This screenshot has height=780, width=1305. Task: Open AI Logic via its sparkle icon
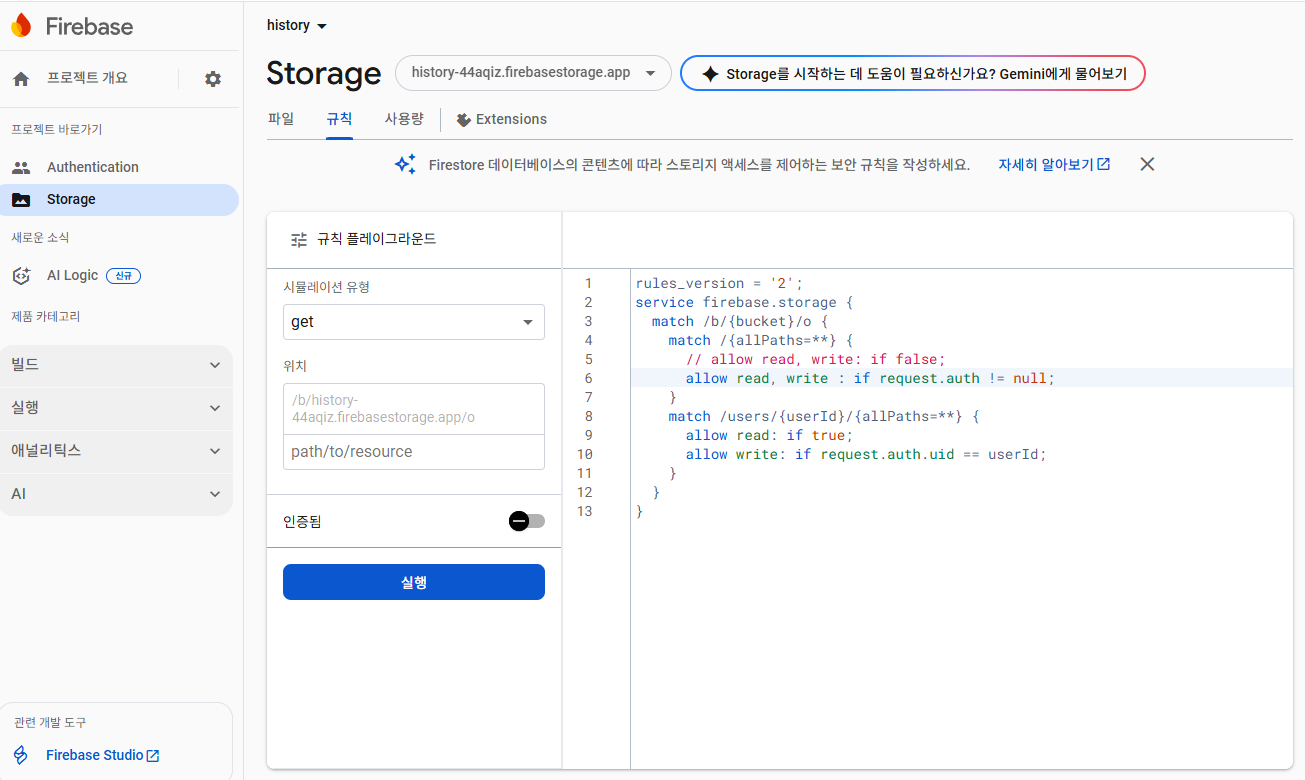pyautogui.click(x=21, y=275)
